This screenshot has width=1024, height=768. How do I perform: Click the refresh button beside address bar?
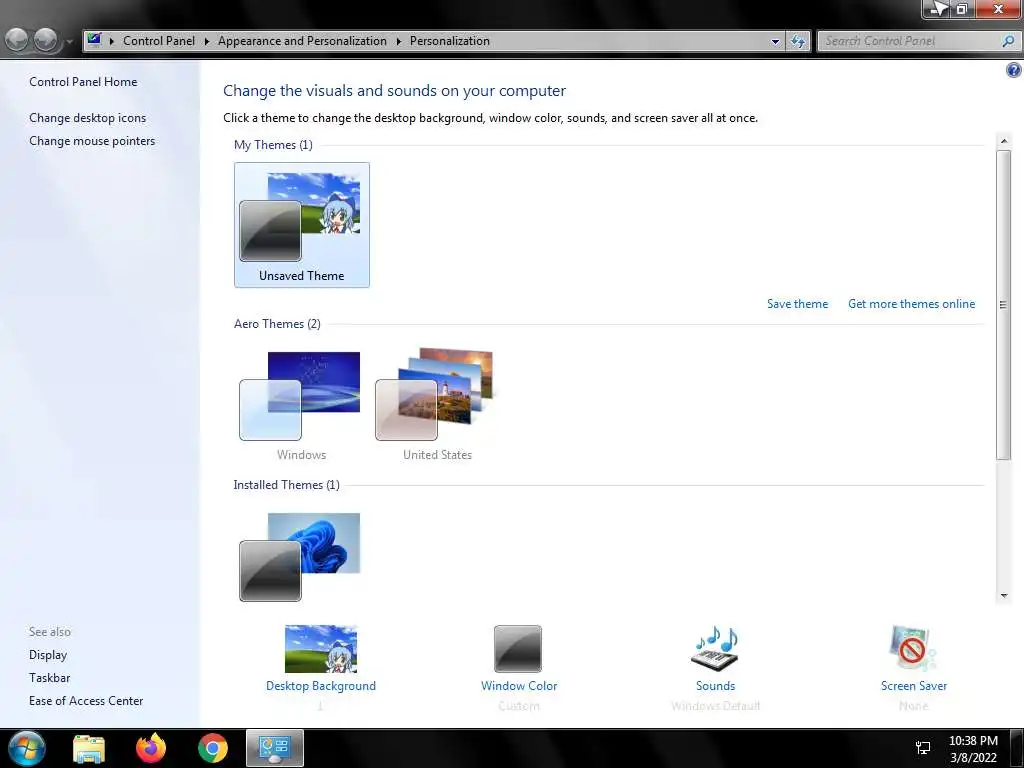pos(797,41)
